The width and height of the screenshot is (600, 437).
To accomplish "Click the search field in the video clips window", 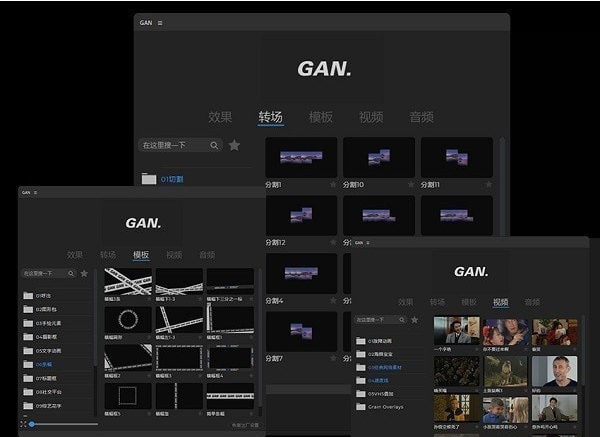I will (x=380, y=320).
